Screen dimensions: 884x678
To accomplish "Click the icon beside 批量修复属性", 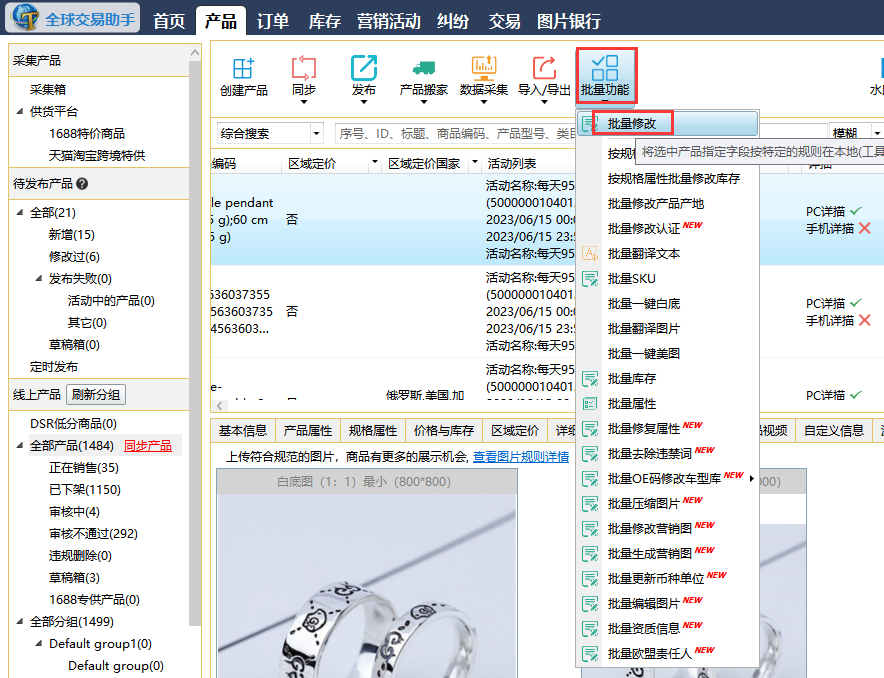I will pos(590,429).
